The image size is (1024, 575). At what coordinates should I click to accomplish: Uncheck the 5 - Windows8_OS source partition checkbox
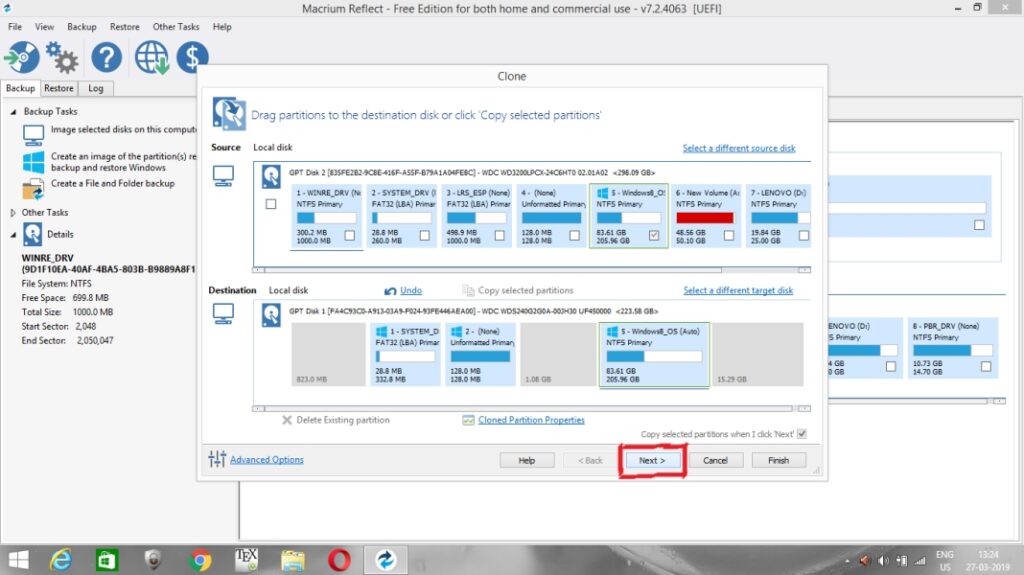point(654,235)
